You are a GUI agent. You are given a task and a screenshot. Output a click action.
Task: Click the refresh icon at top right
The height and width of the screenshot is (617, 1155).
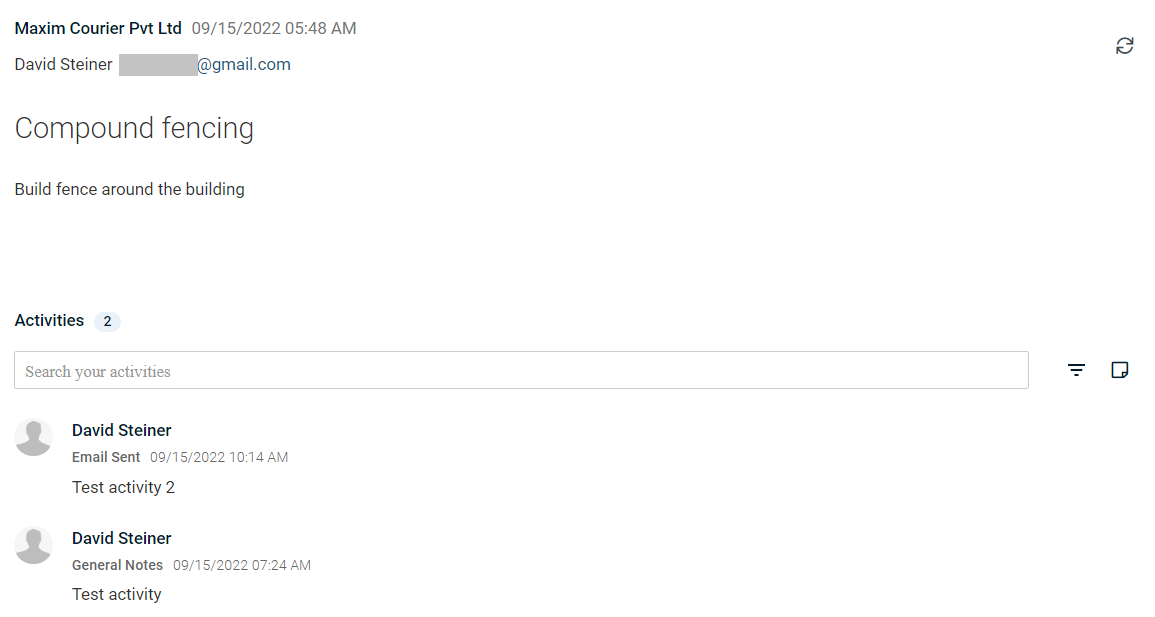1124,46
